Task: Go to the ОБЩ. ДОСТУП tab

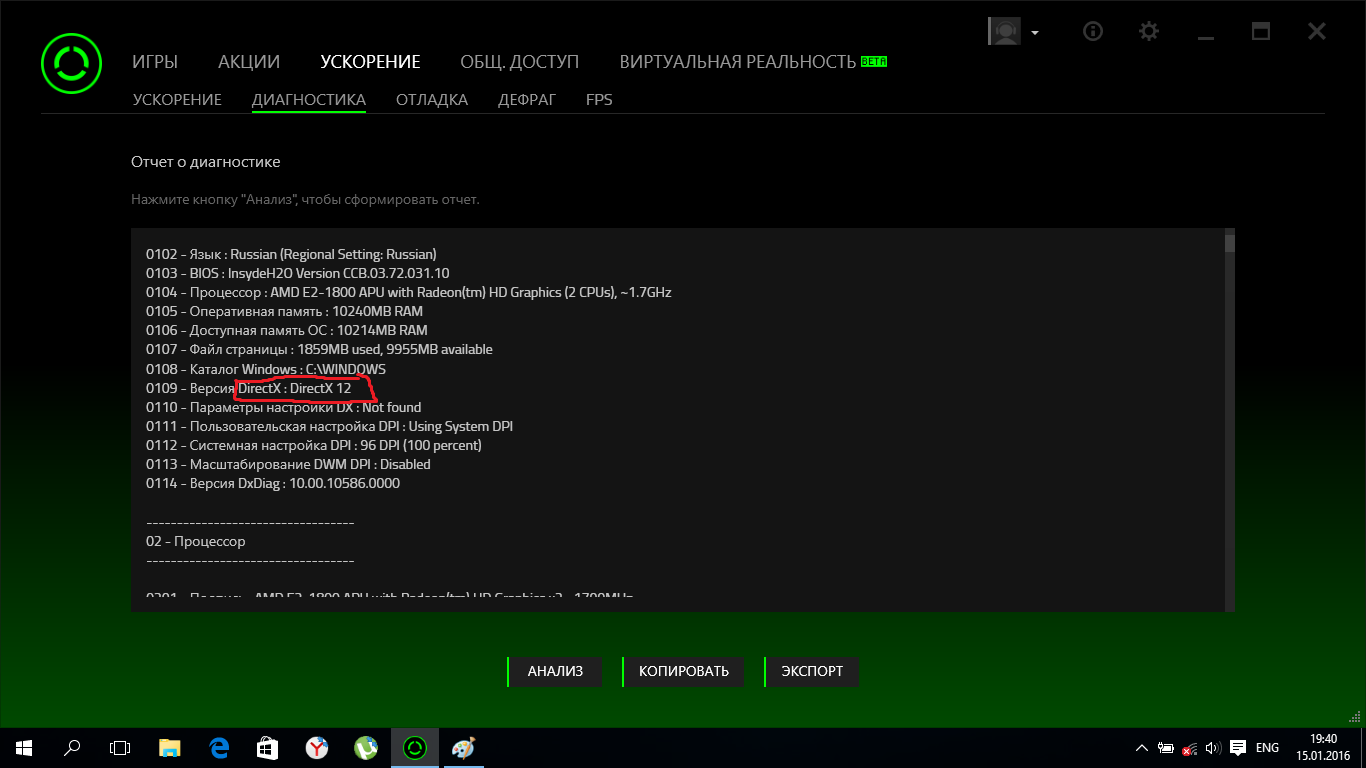Action: (519, 62)
